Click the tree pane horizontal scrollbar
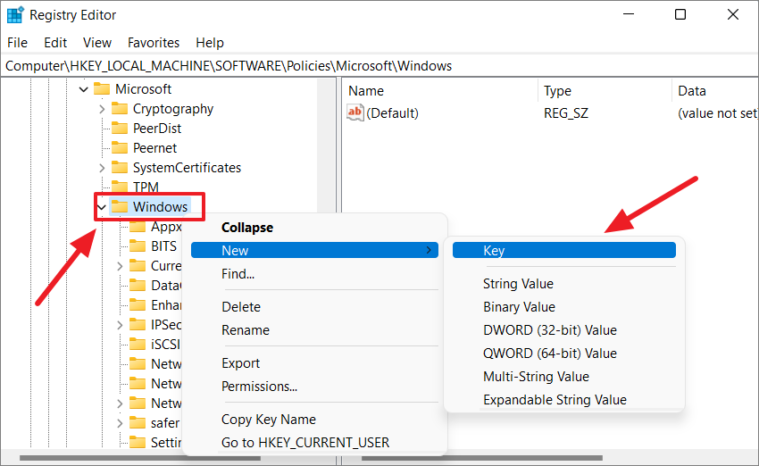 140,458
